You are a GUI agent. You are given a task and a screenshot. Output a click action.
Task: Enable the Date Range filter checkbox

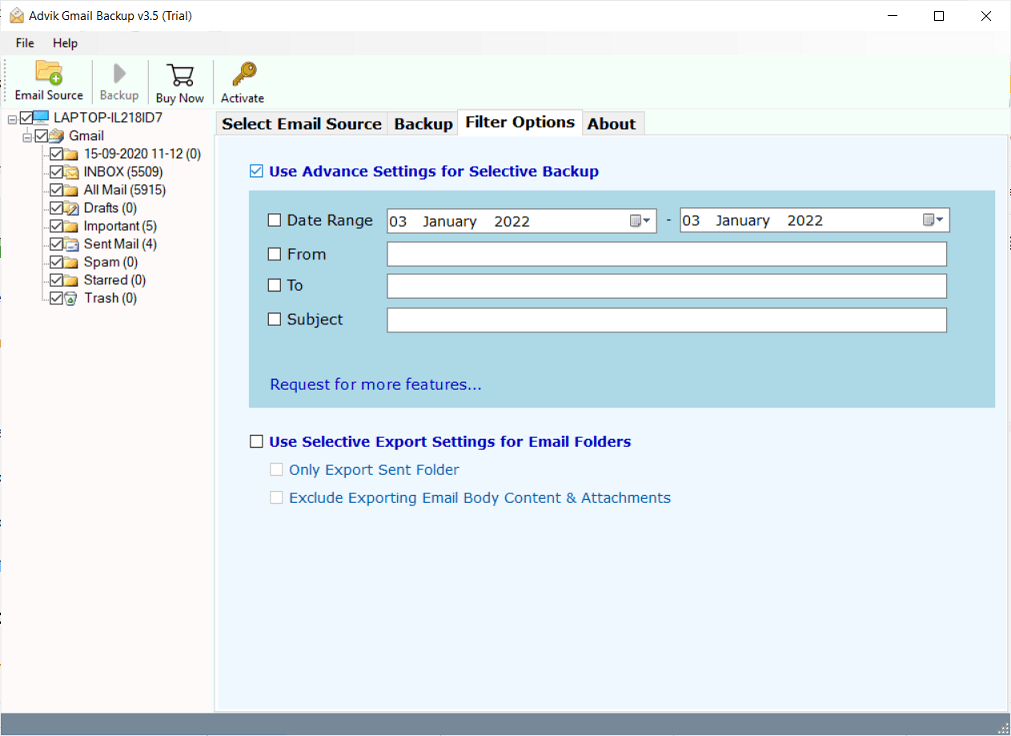pyautogui.click(x=274, y=220)
